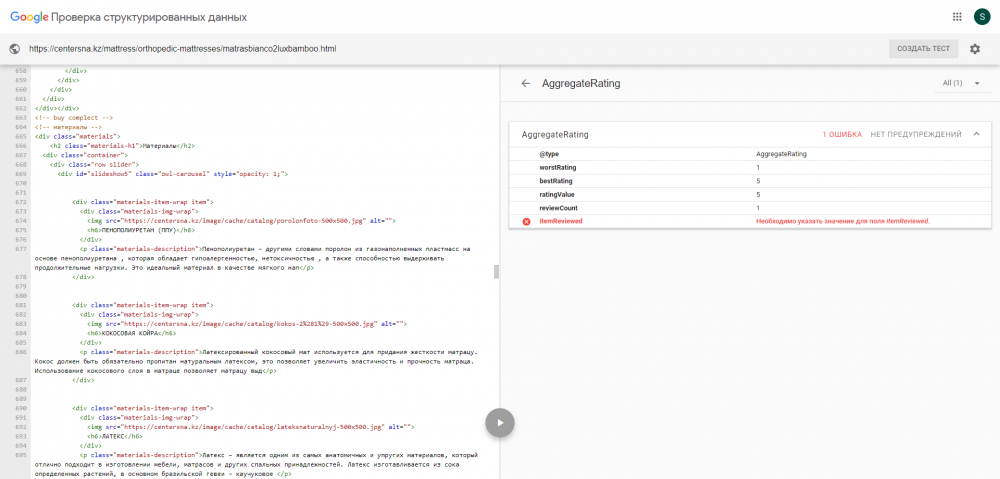Click the AggregateRating value in the @type row

781,154
